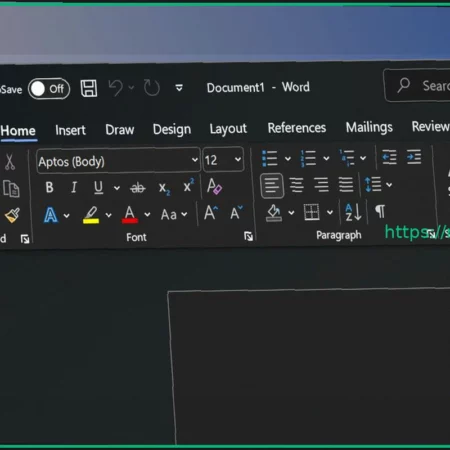The height and width of the screenshot is (450, 450).
Task: Switch to the Layout ribbon tab
Action: pyautogui.click(x=228, y=129)
